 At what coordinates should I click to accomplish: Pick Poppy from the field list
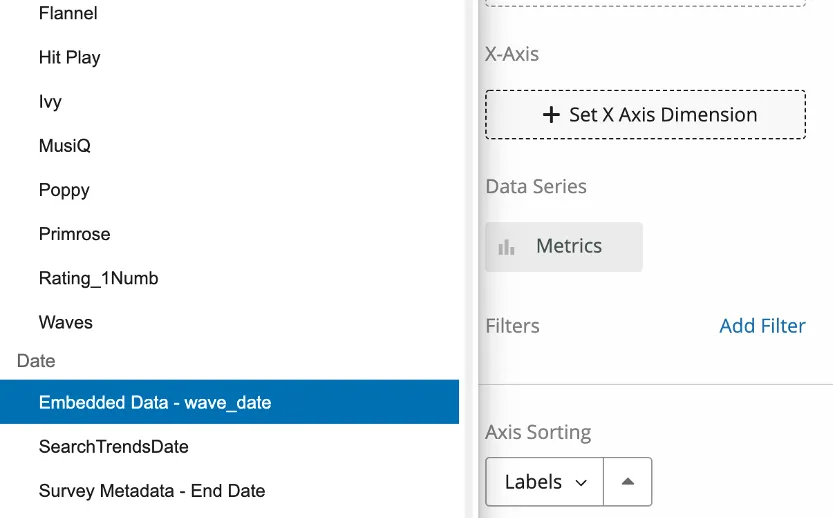pos(64,190)
